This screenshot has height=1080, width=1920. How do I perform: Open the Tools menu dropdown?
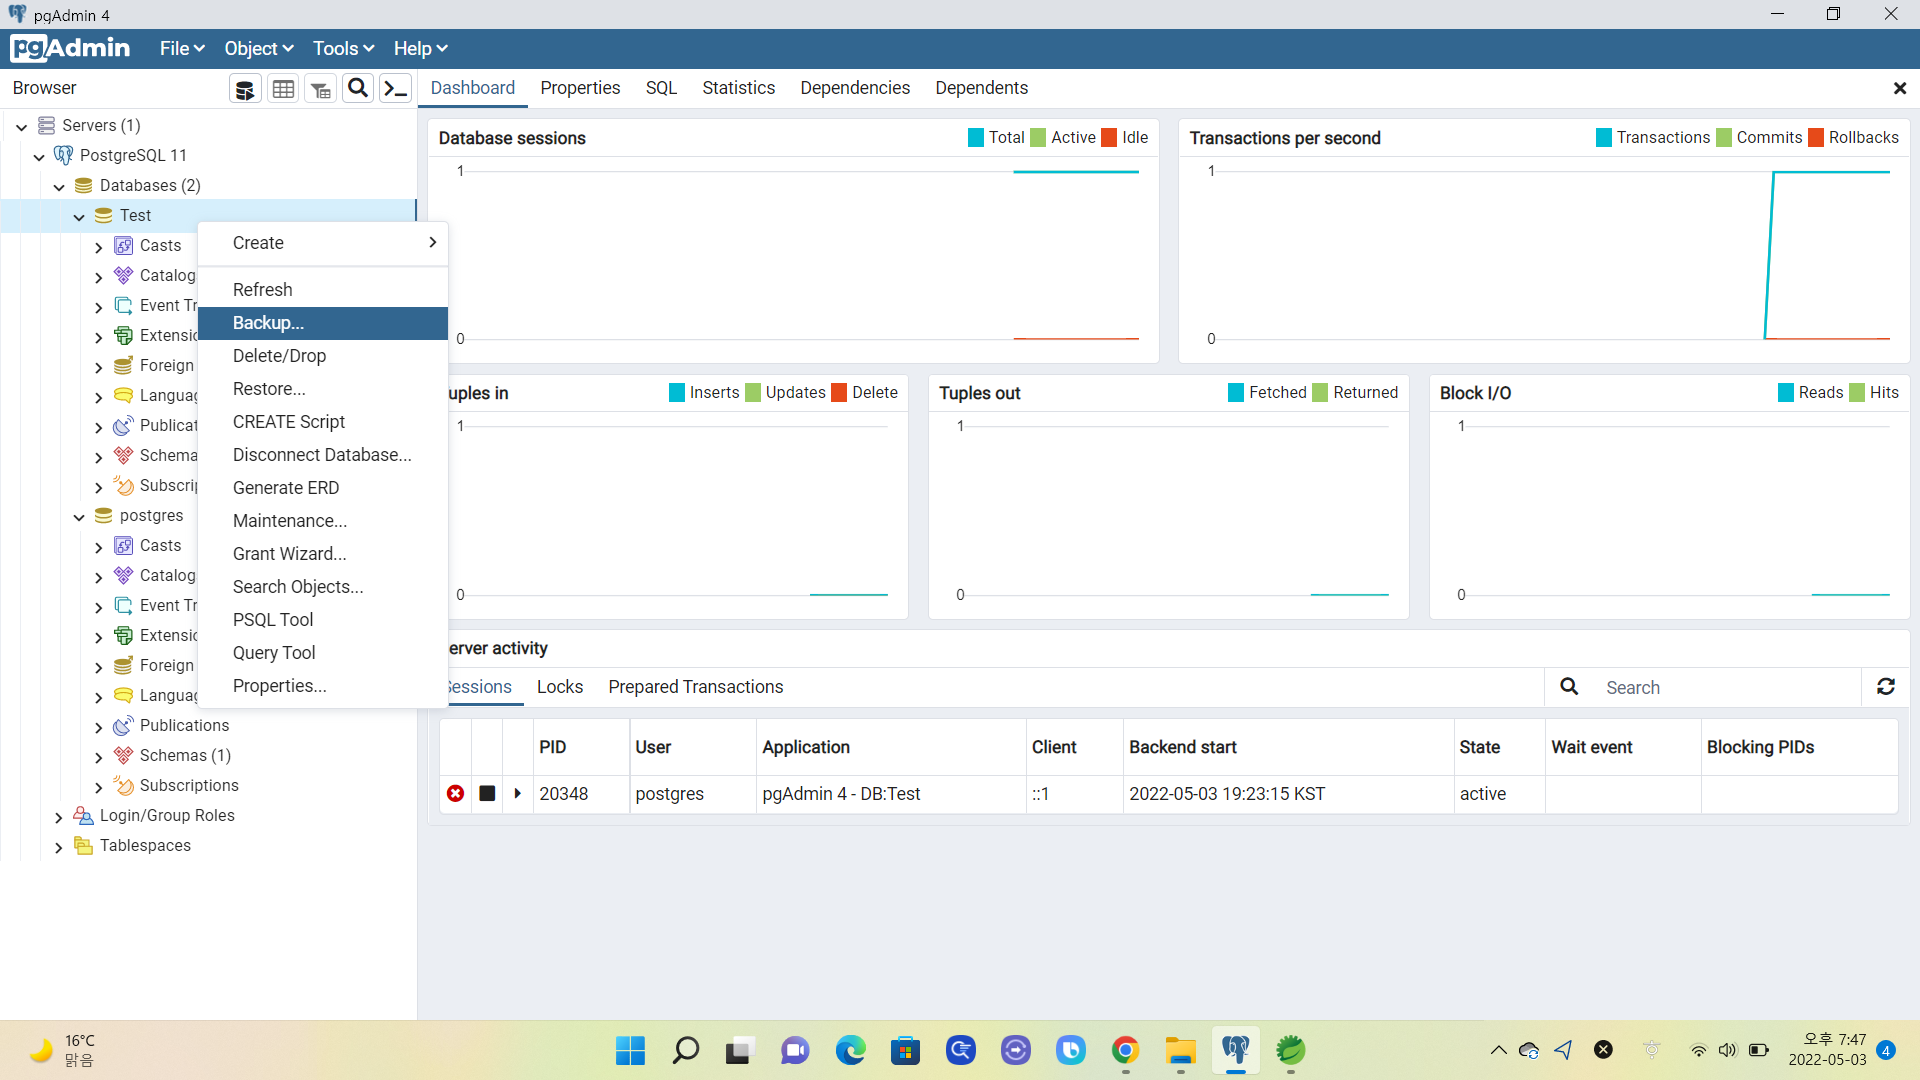[343, 49]
